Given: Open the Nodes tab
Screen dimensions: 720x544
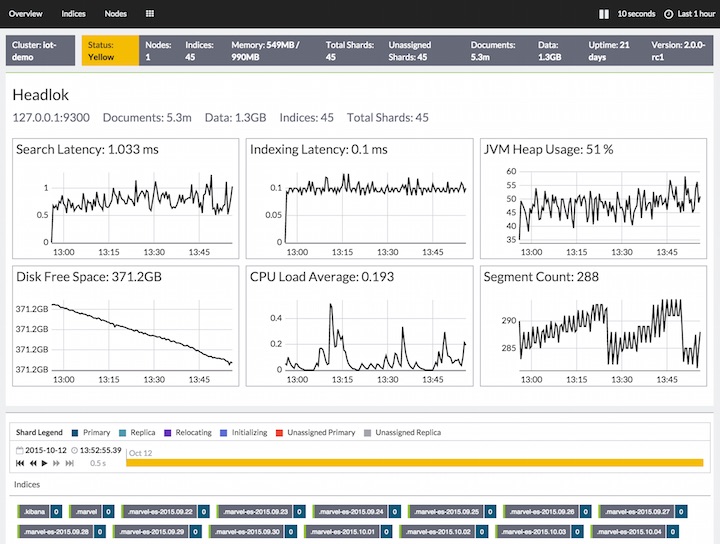Looking at the screenshot, I should point(116,14).
